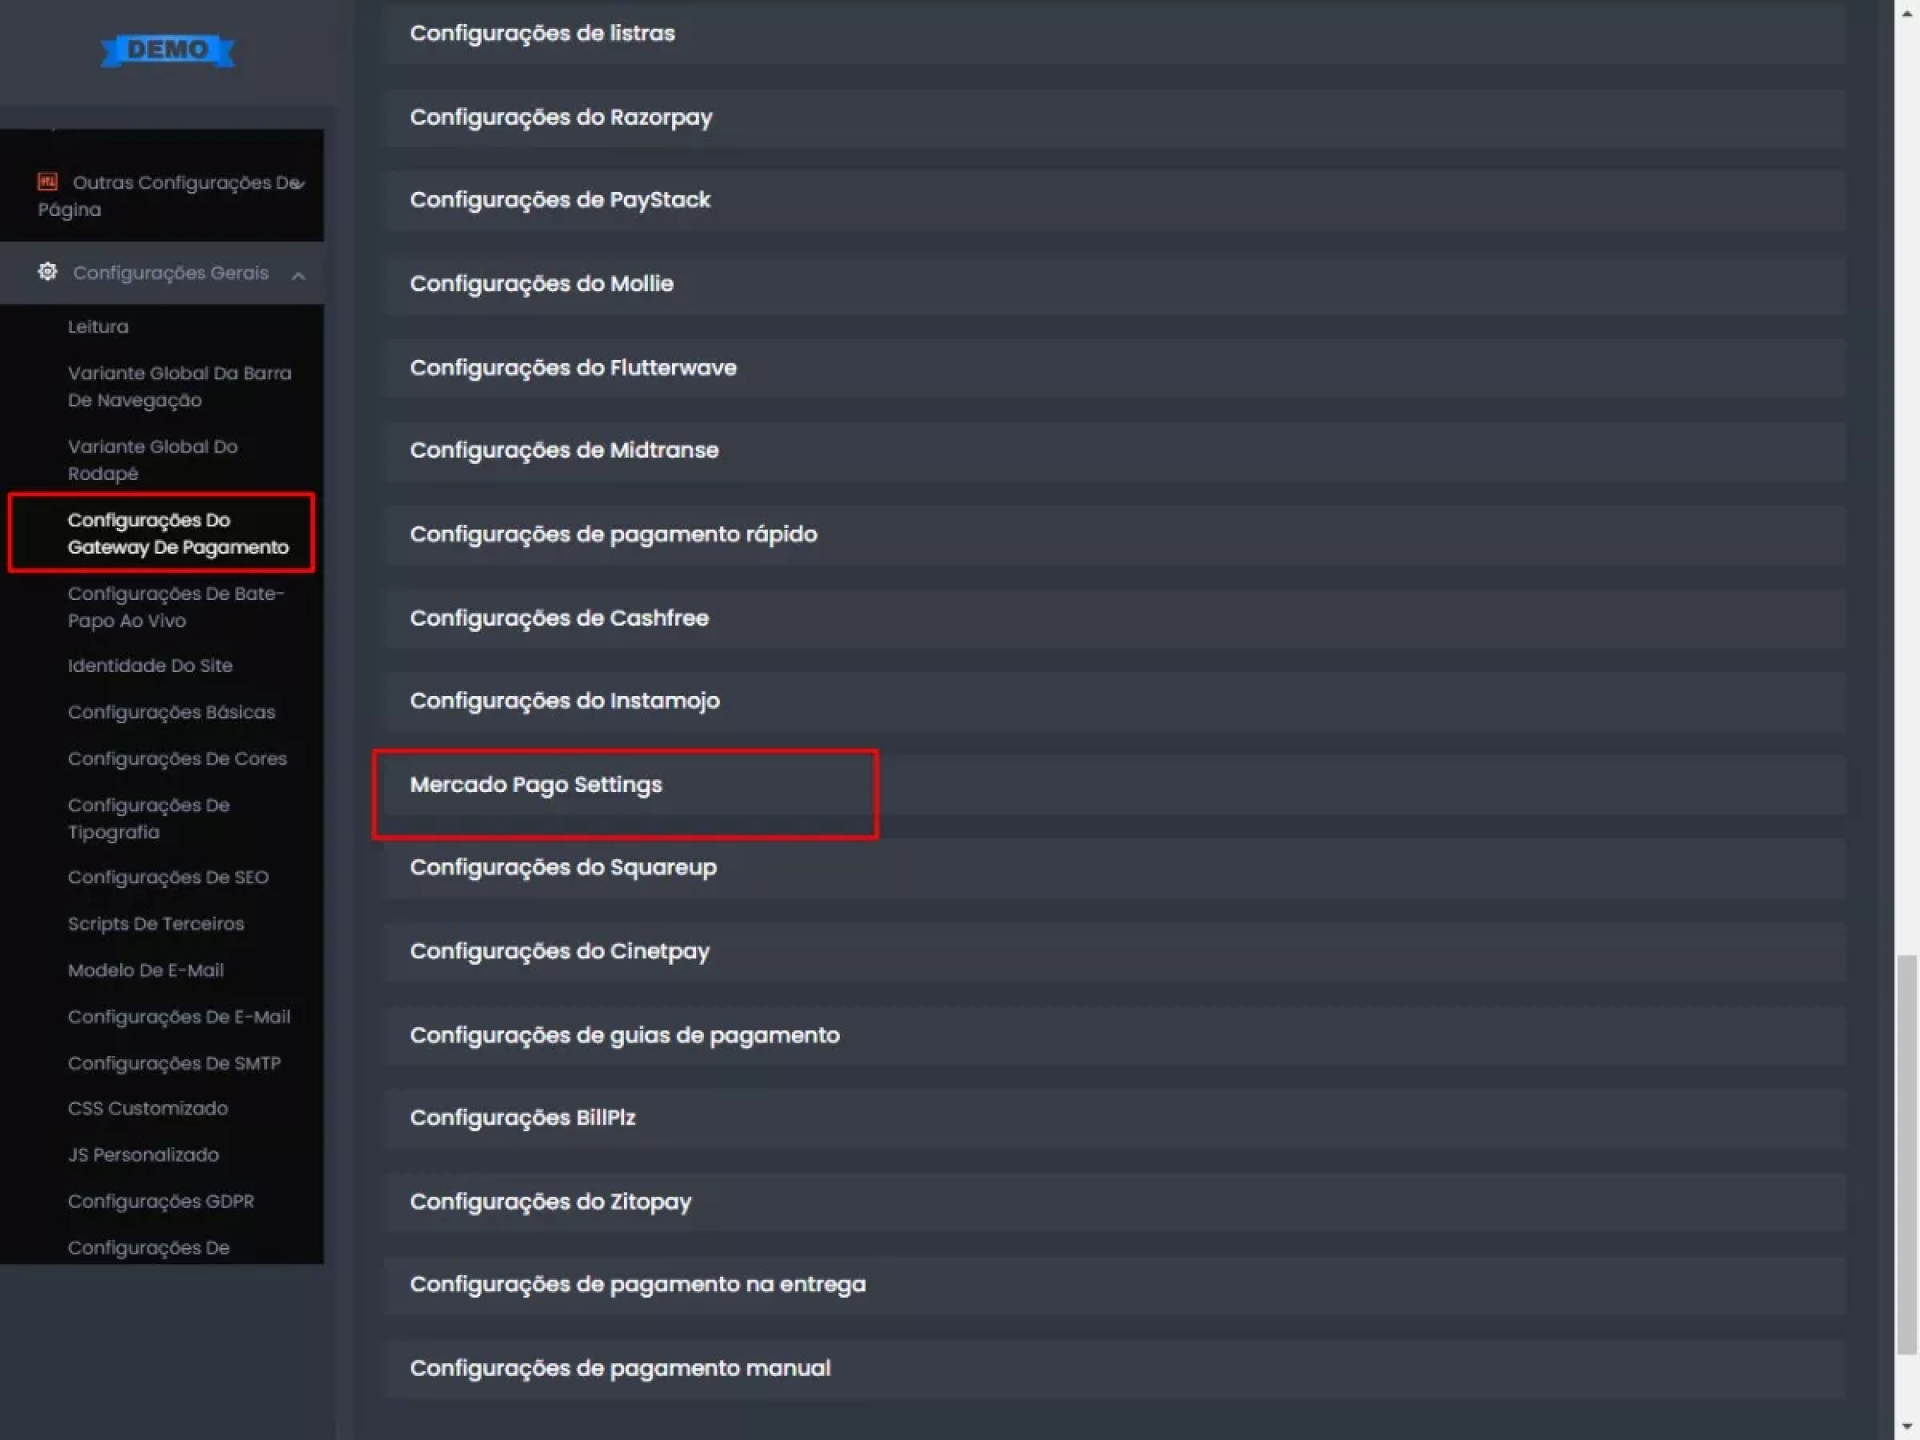Image resolution: width=1920 pixels, height=1440 pixels.
Task: Click the Configurações Gerais gear icon
Action: 47,272
